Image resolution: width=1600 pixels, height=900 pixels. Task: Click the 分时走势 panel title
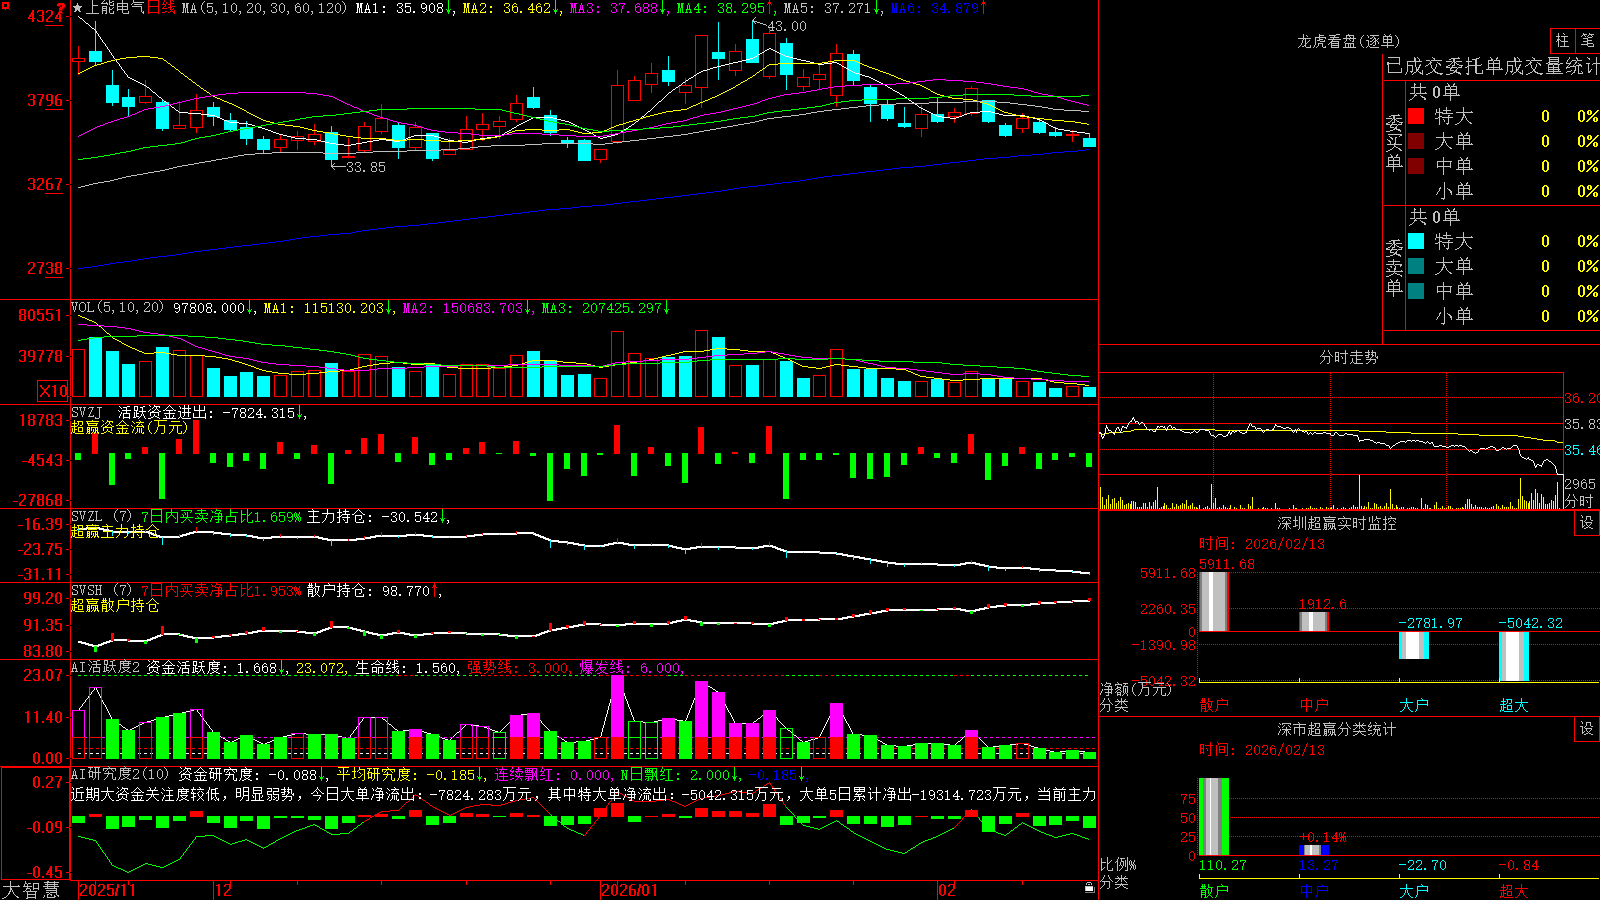(1348, 357)
